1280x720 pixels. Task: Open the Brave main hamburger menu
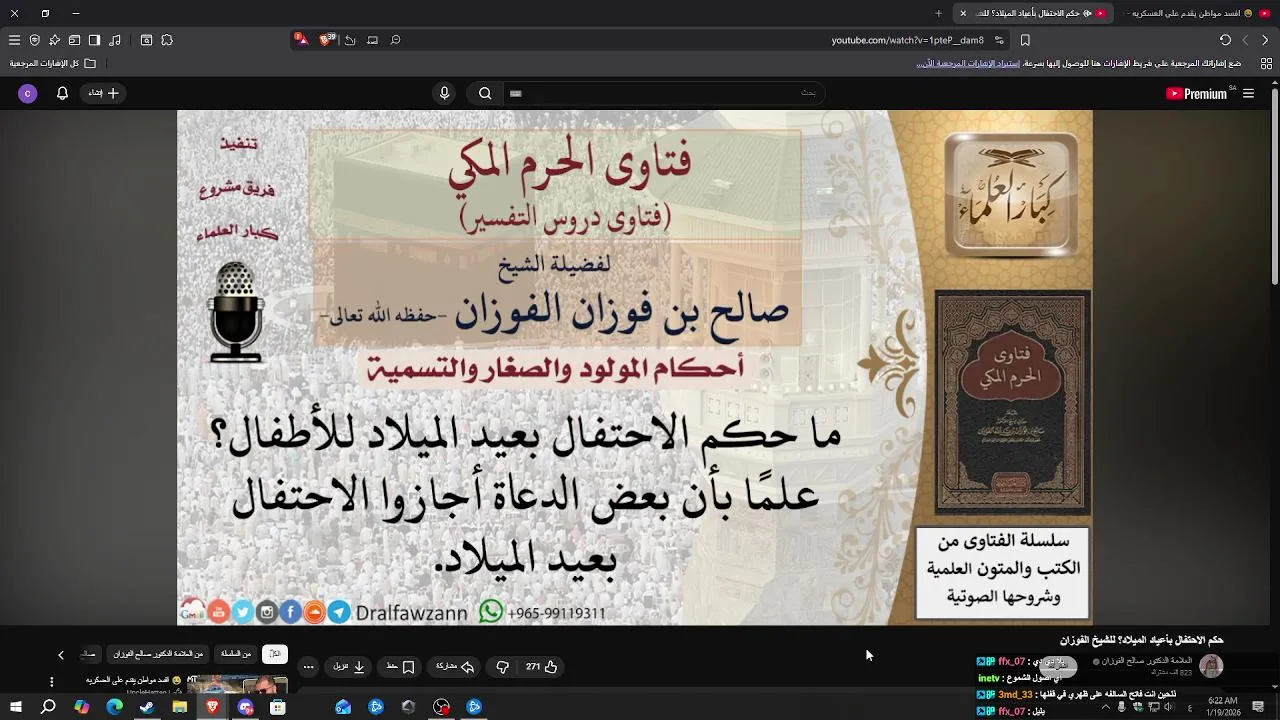pos(14,40)
